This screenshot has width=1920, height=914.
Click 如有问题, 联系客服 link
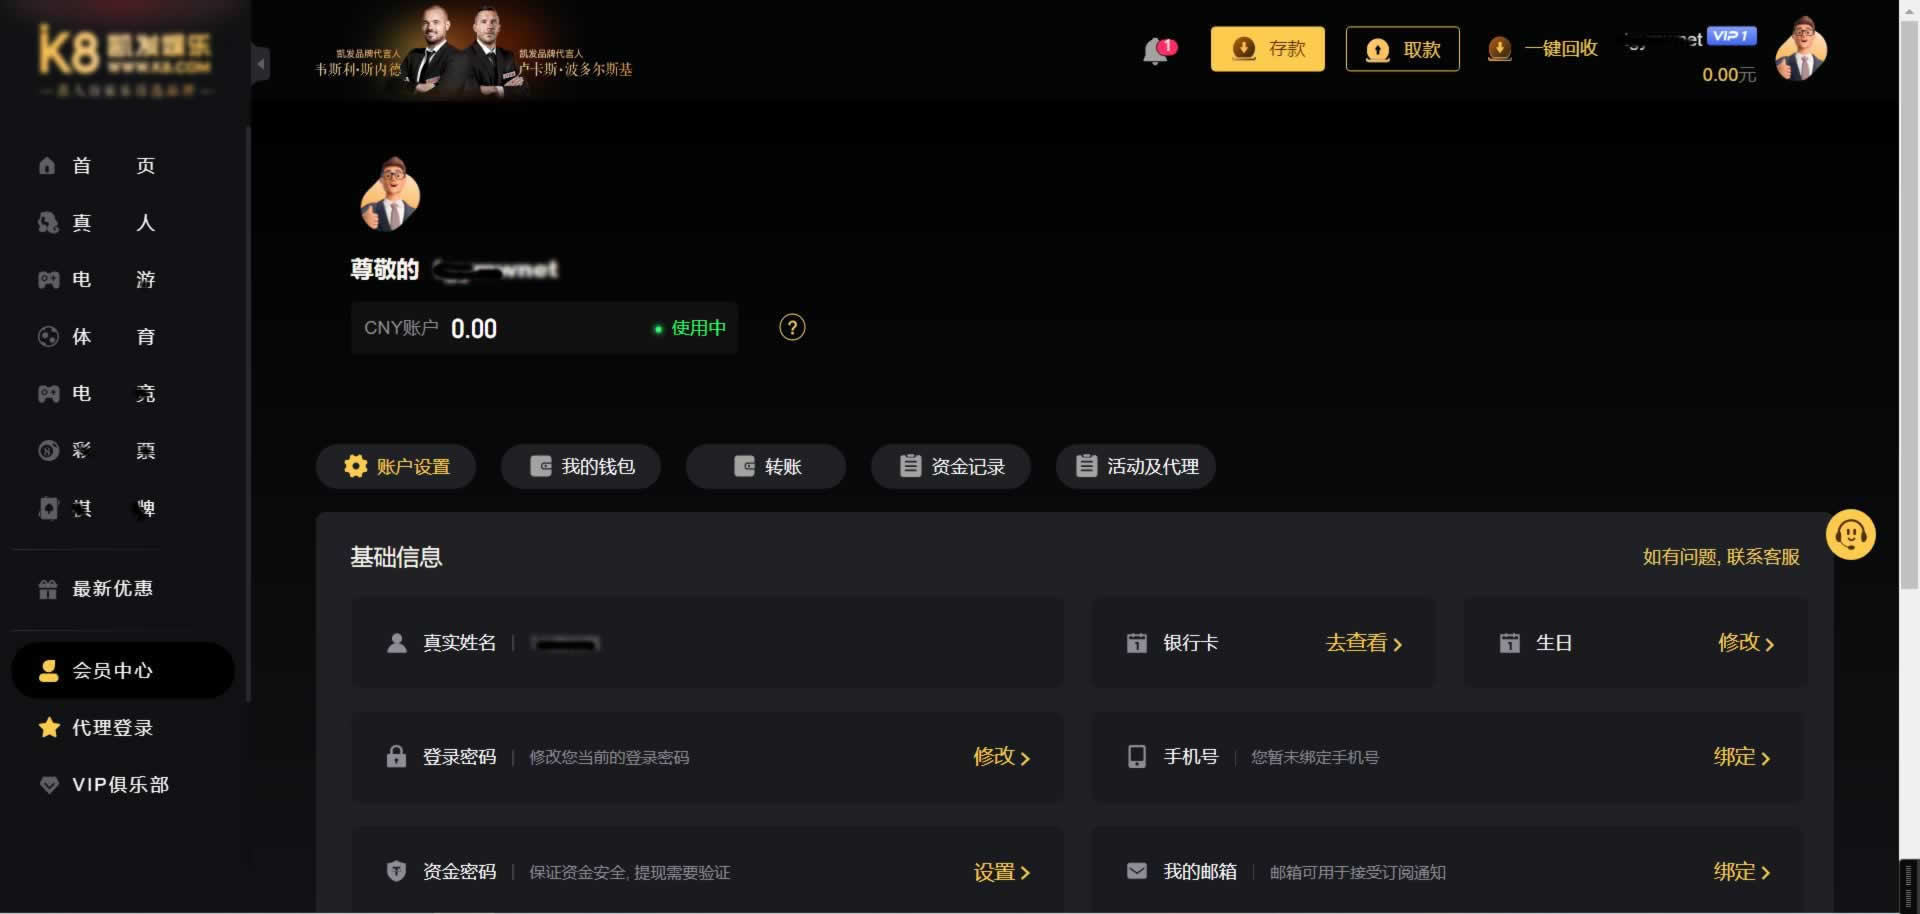click(x=1721, y=557)
